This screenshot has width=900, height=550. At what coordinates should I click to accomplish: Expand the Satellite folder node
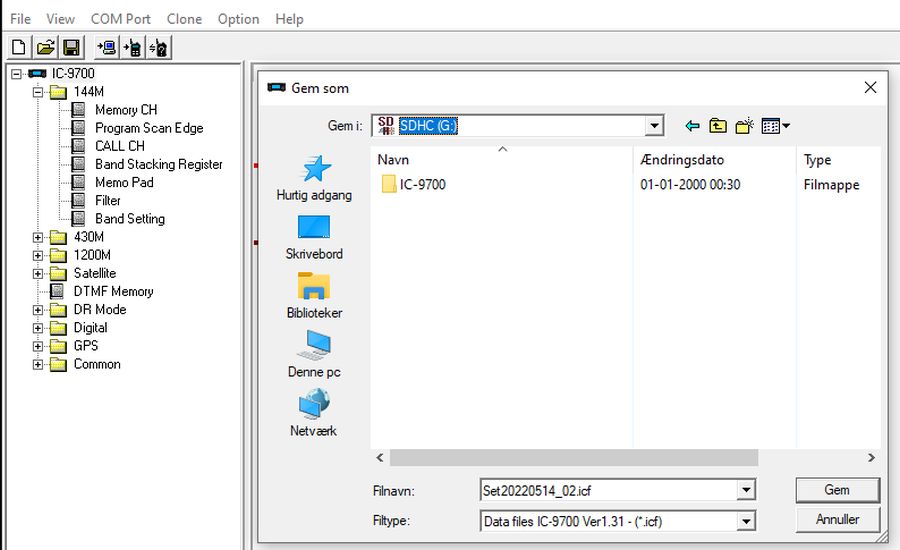click(x=38, y=274)
